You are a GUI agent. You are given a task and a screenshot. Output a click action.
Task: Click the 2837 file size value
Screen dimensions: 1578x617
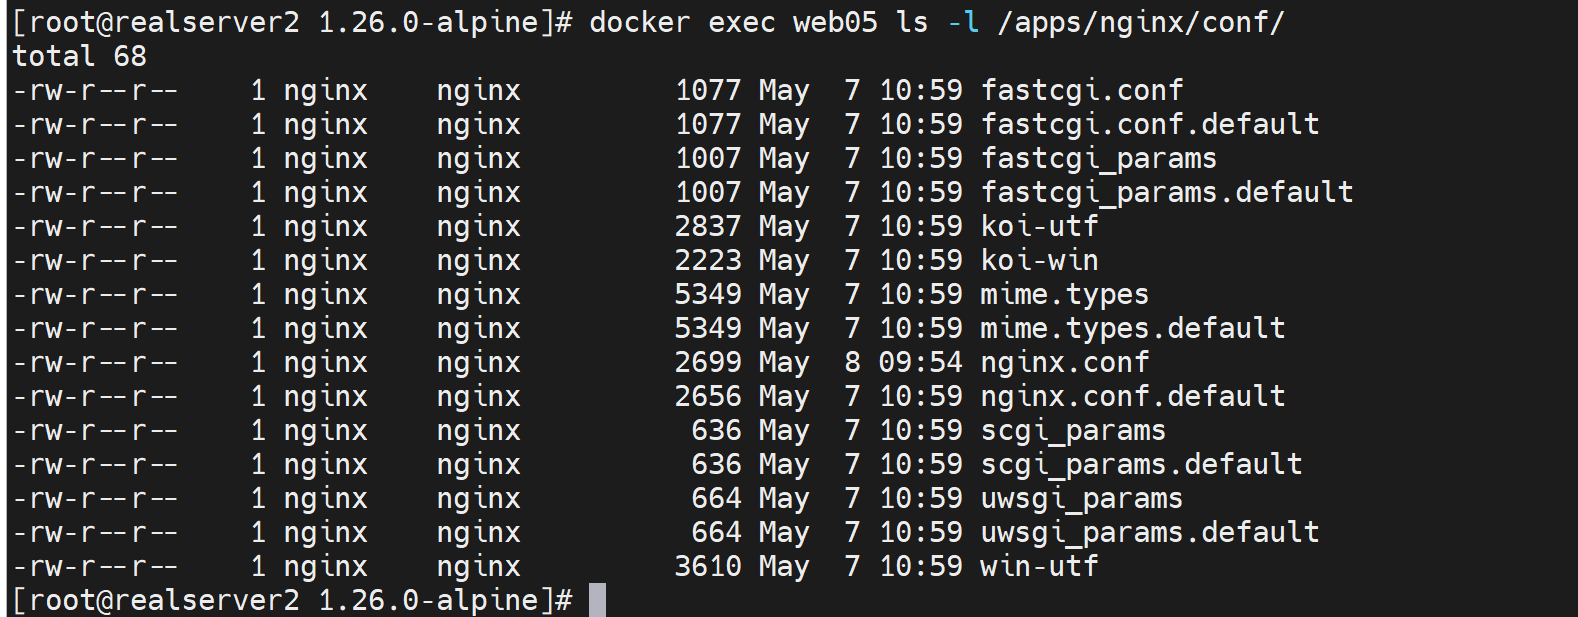(x=708, y=227)
